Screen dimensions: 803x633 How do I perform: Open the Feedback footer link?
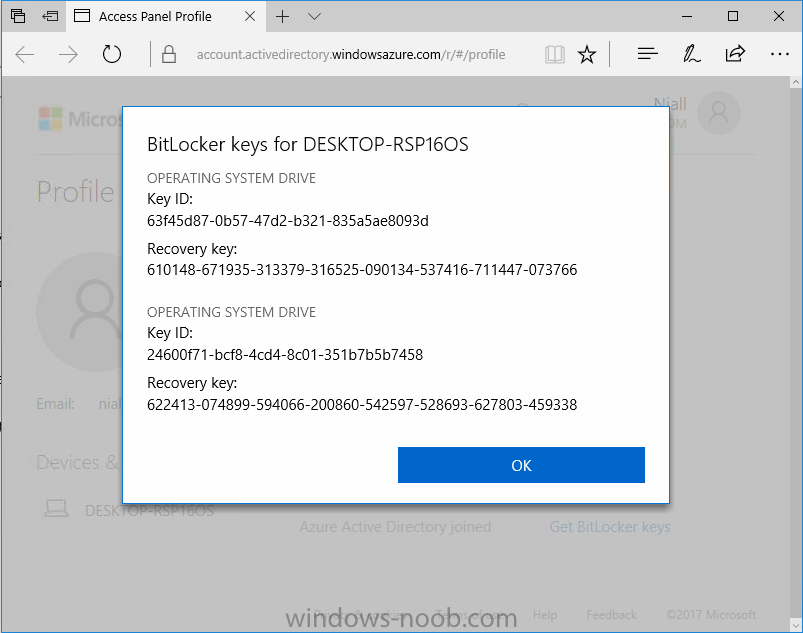tap(611, 615)
